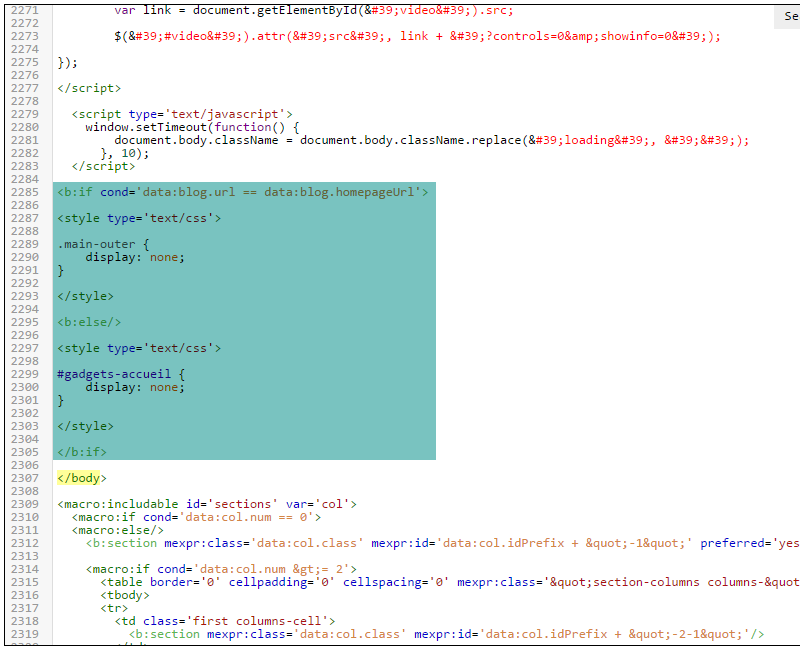Click the td class='first columns-cell' line

pos(224,621)
